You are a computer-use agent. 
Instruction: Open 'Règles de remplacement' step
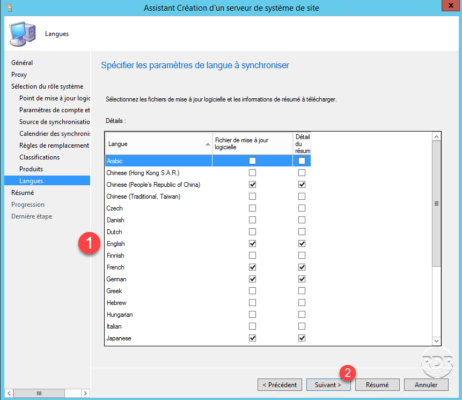coord(54,145)
